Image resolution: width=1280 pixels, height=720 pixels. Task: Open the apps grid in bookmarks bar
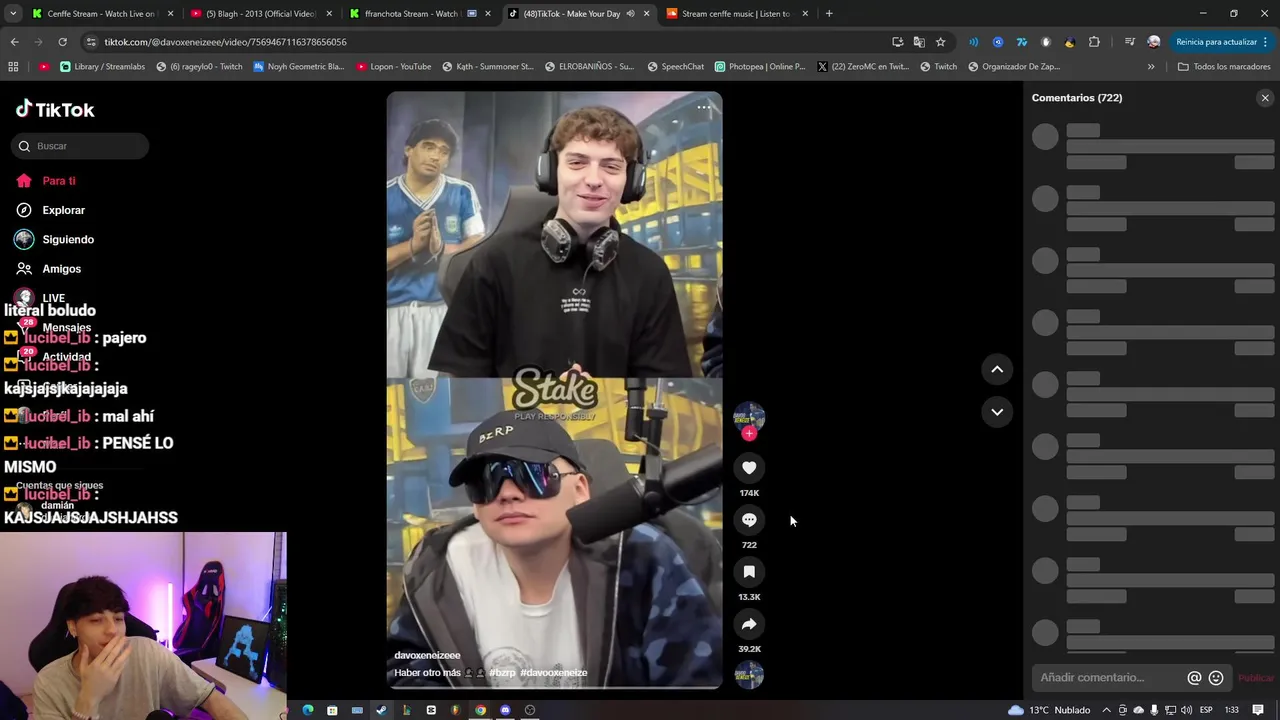13,67
